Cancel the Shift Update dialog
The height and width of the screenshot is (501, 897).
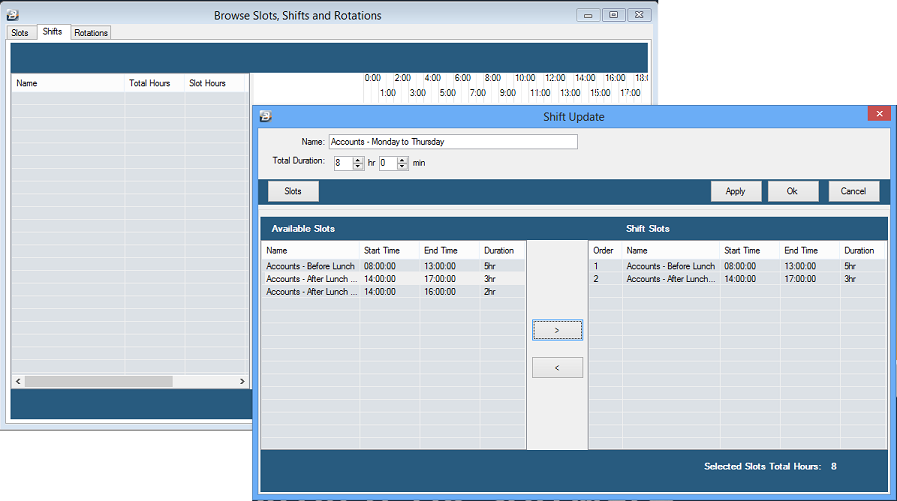[854, 191]
